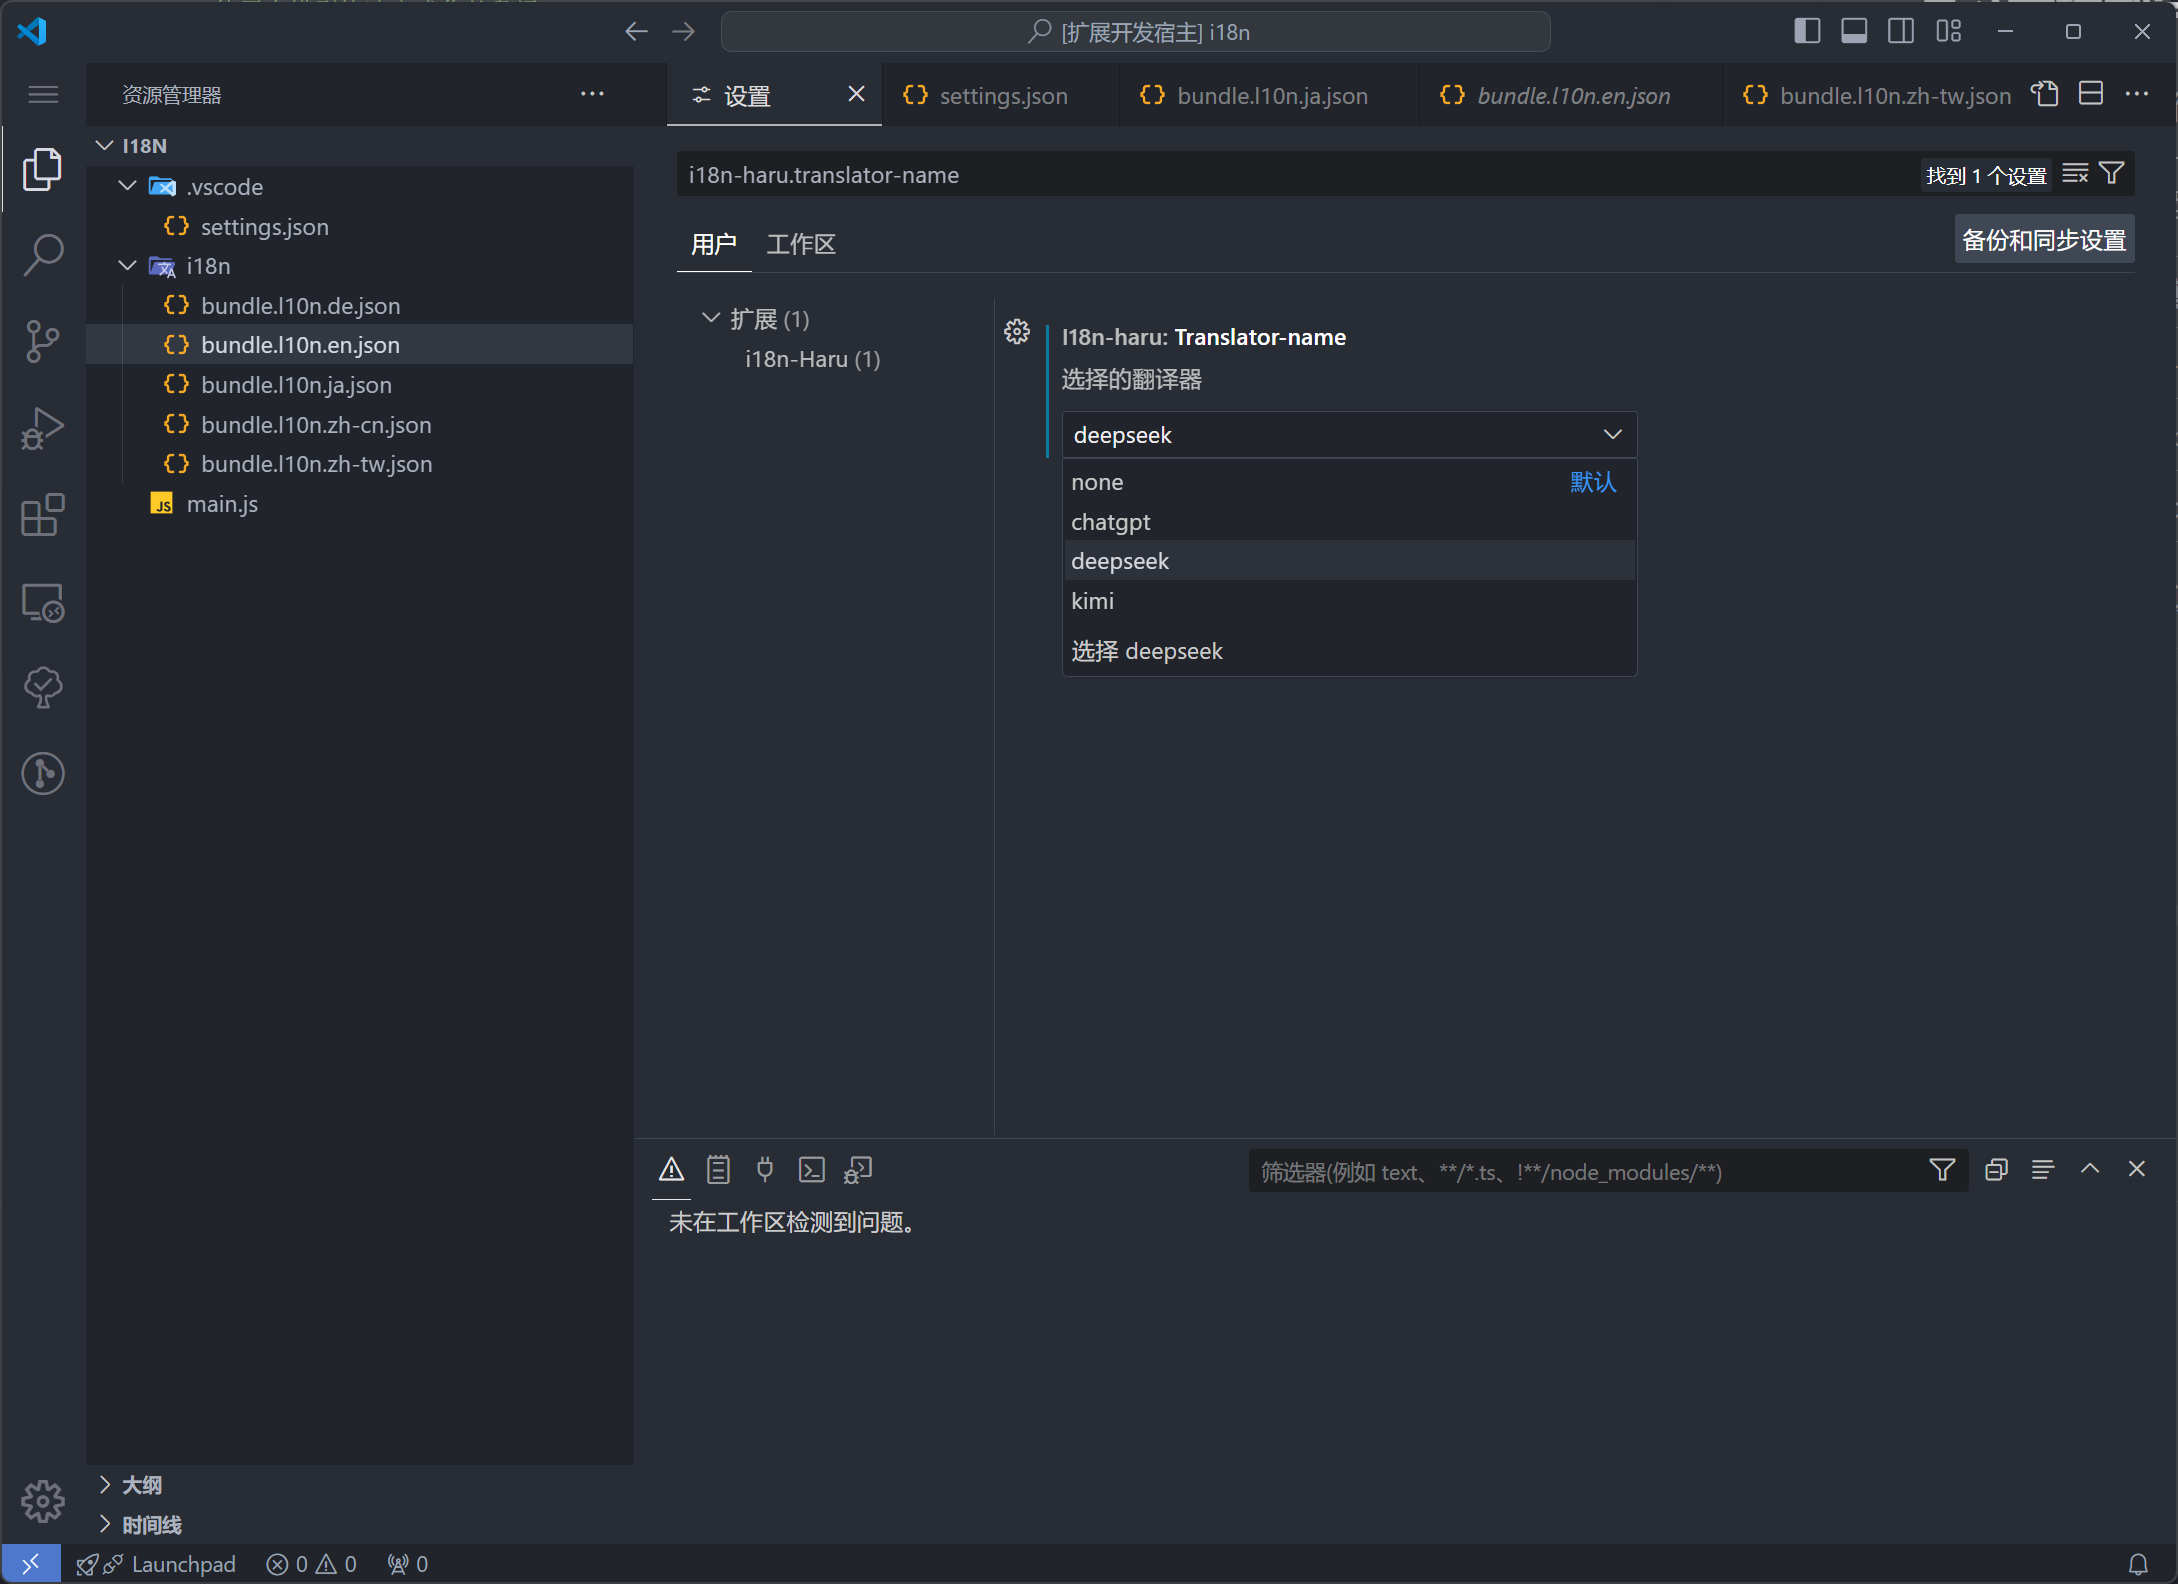Toggle problems filter funnel in panel
The height and width of the screenshot is (1584, 2178).
[x=1942, y=1170]
